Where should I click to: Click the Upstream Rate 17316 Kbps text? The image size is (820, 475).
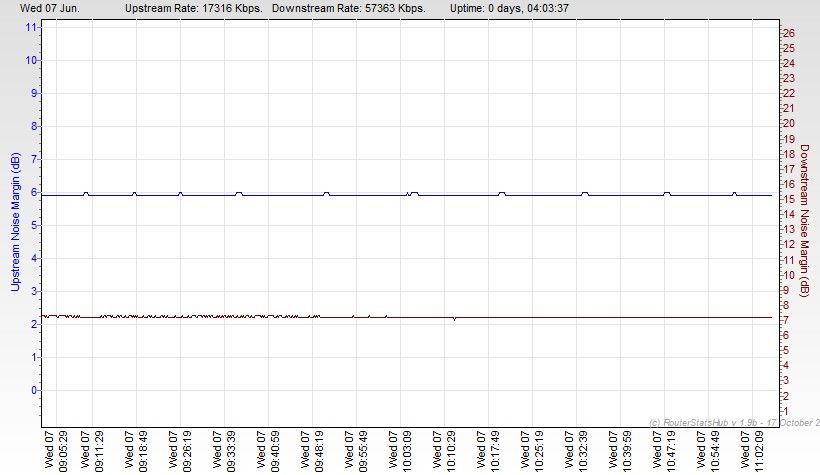coord(193,8)
